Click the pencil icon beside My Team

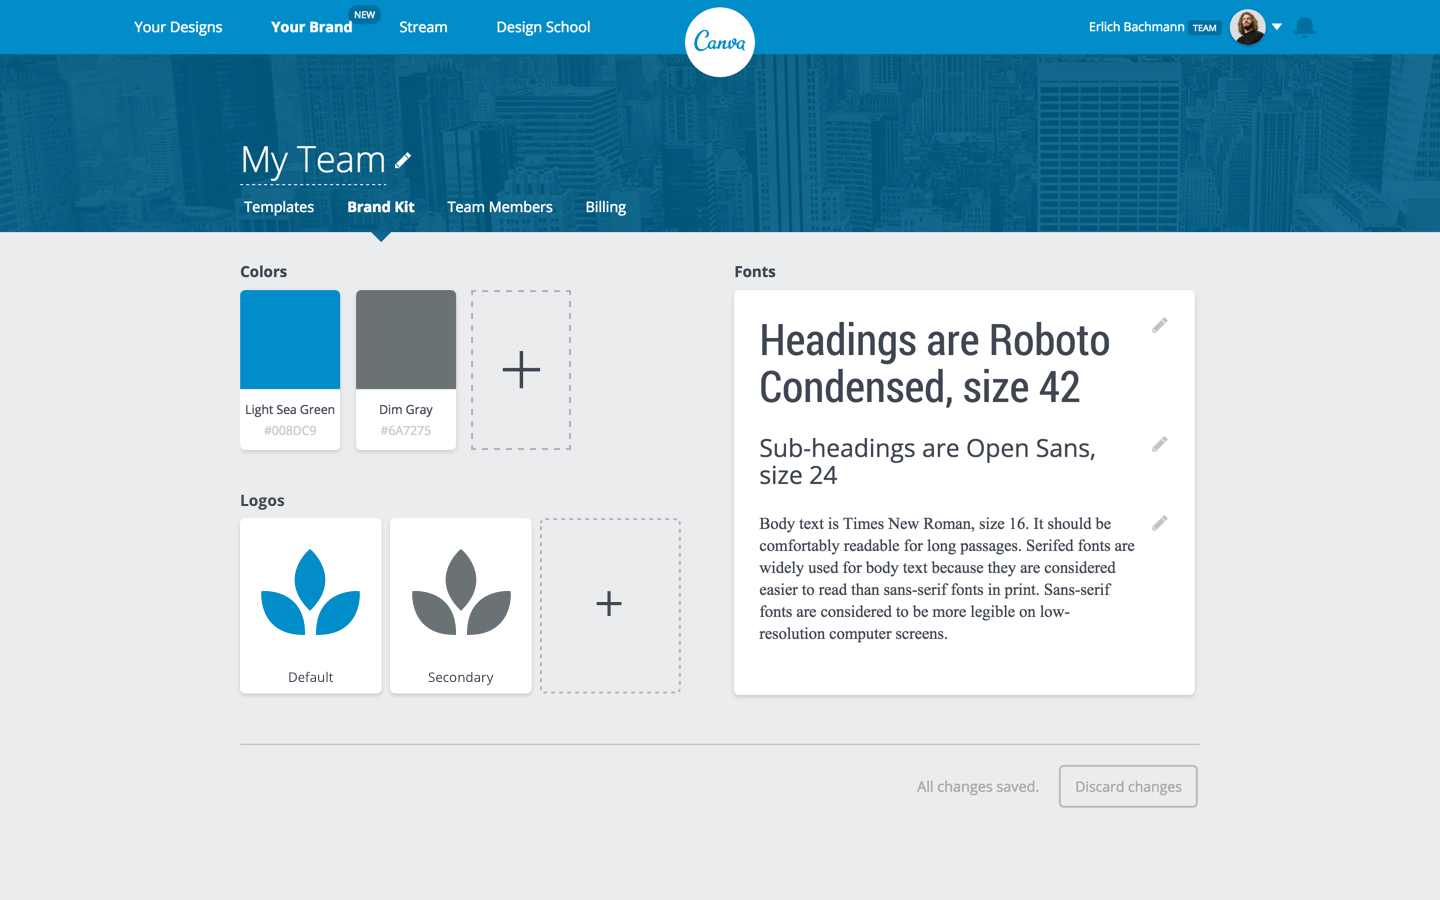coord(403,160)
